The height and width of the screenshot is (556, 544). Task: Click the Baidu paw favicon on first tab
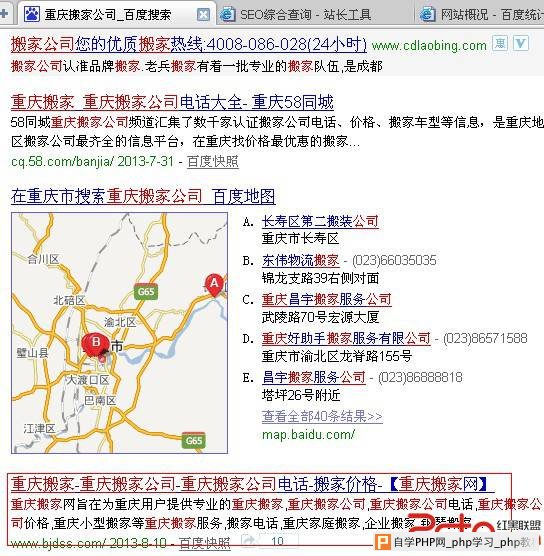click(x=32, y=14)
